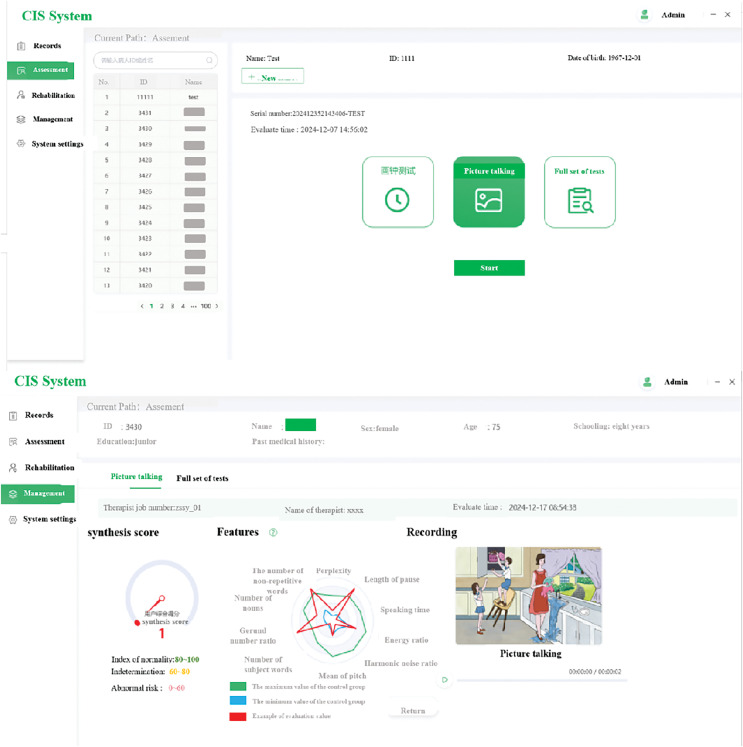The height and width of the screenshot is (747, 743).
Task: Open System settings in lower window sidebar
Action: coord(50,519)
